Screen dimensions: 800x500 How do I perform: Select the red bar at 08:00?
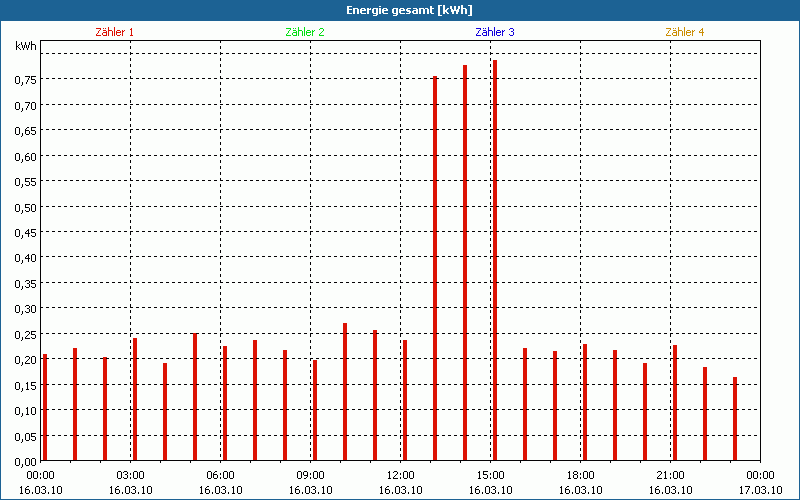click(x=285, y=405)
